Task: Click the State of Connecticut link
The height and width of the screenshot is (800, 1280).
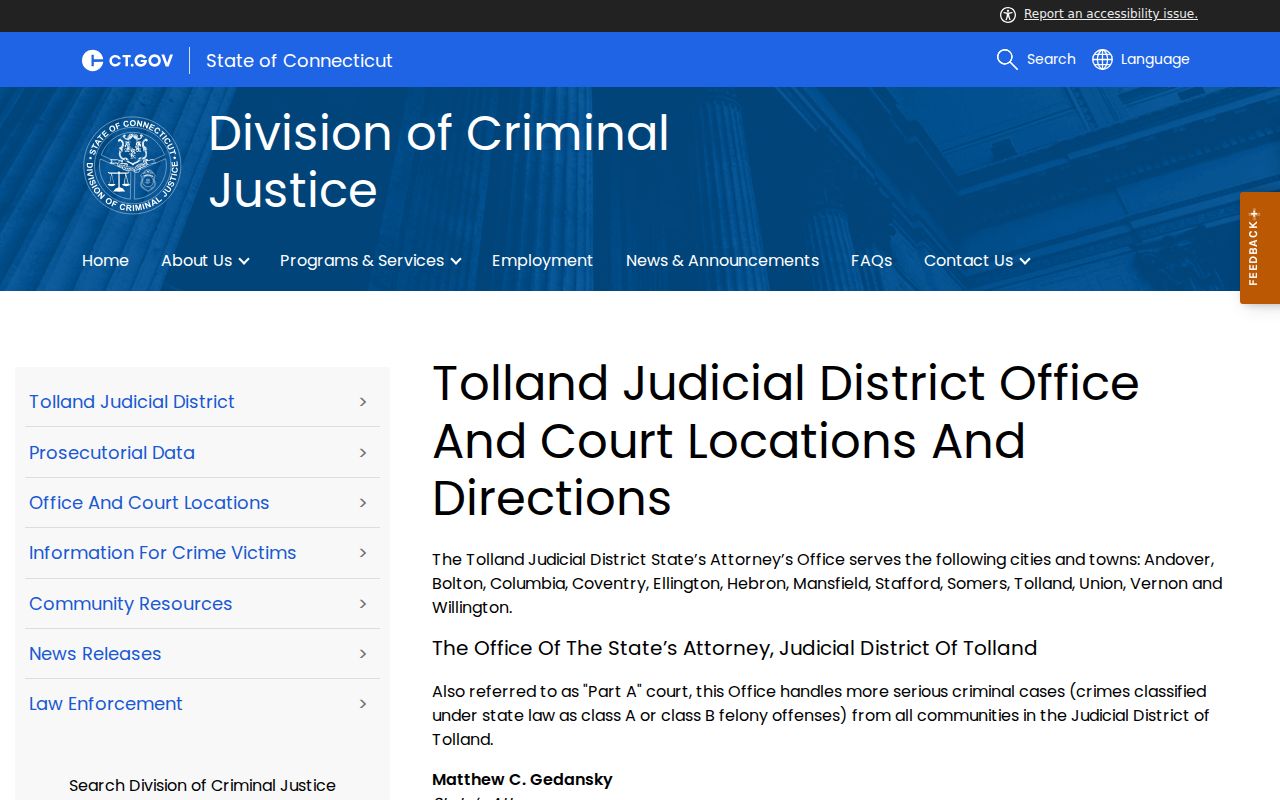Action: [299, 60]
